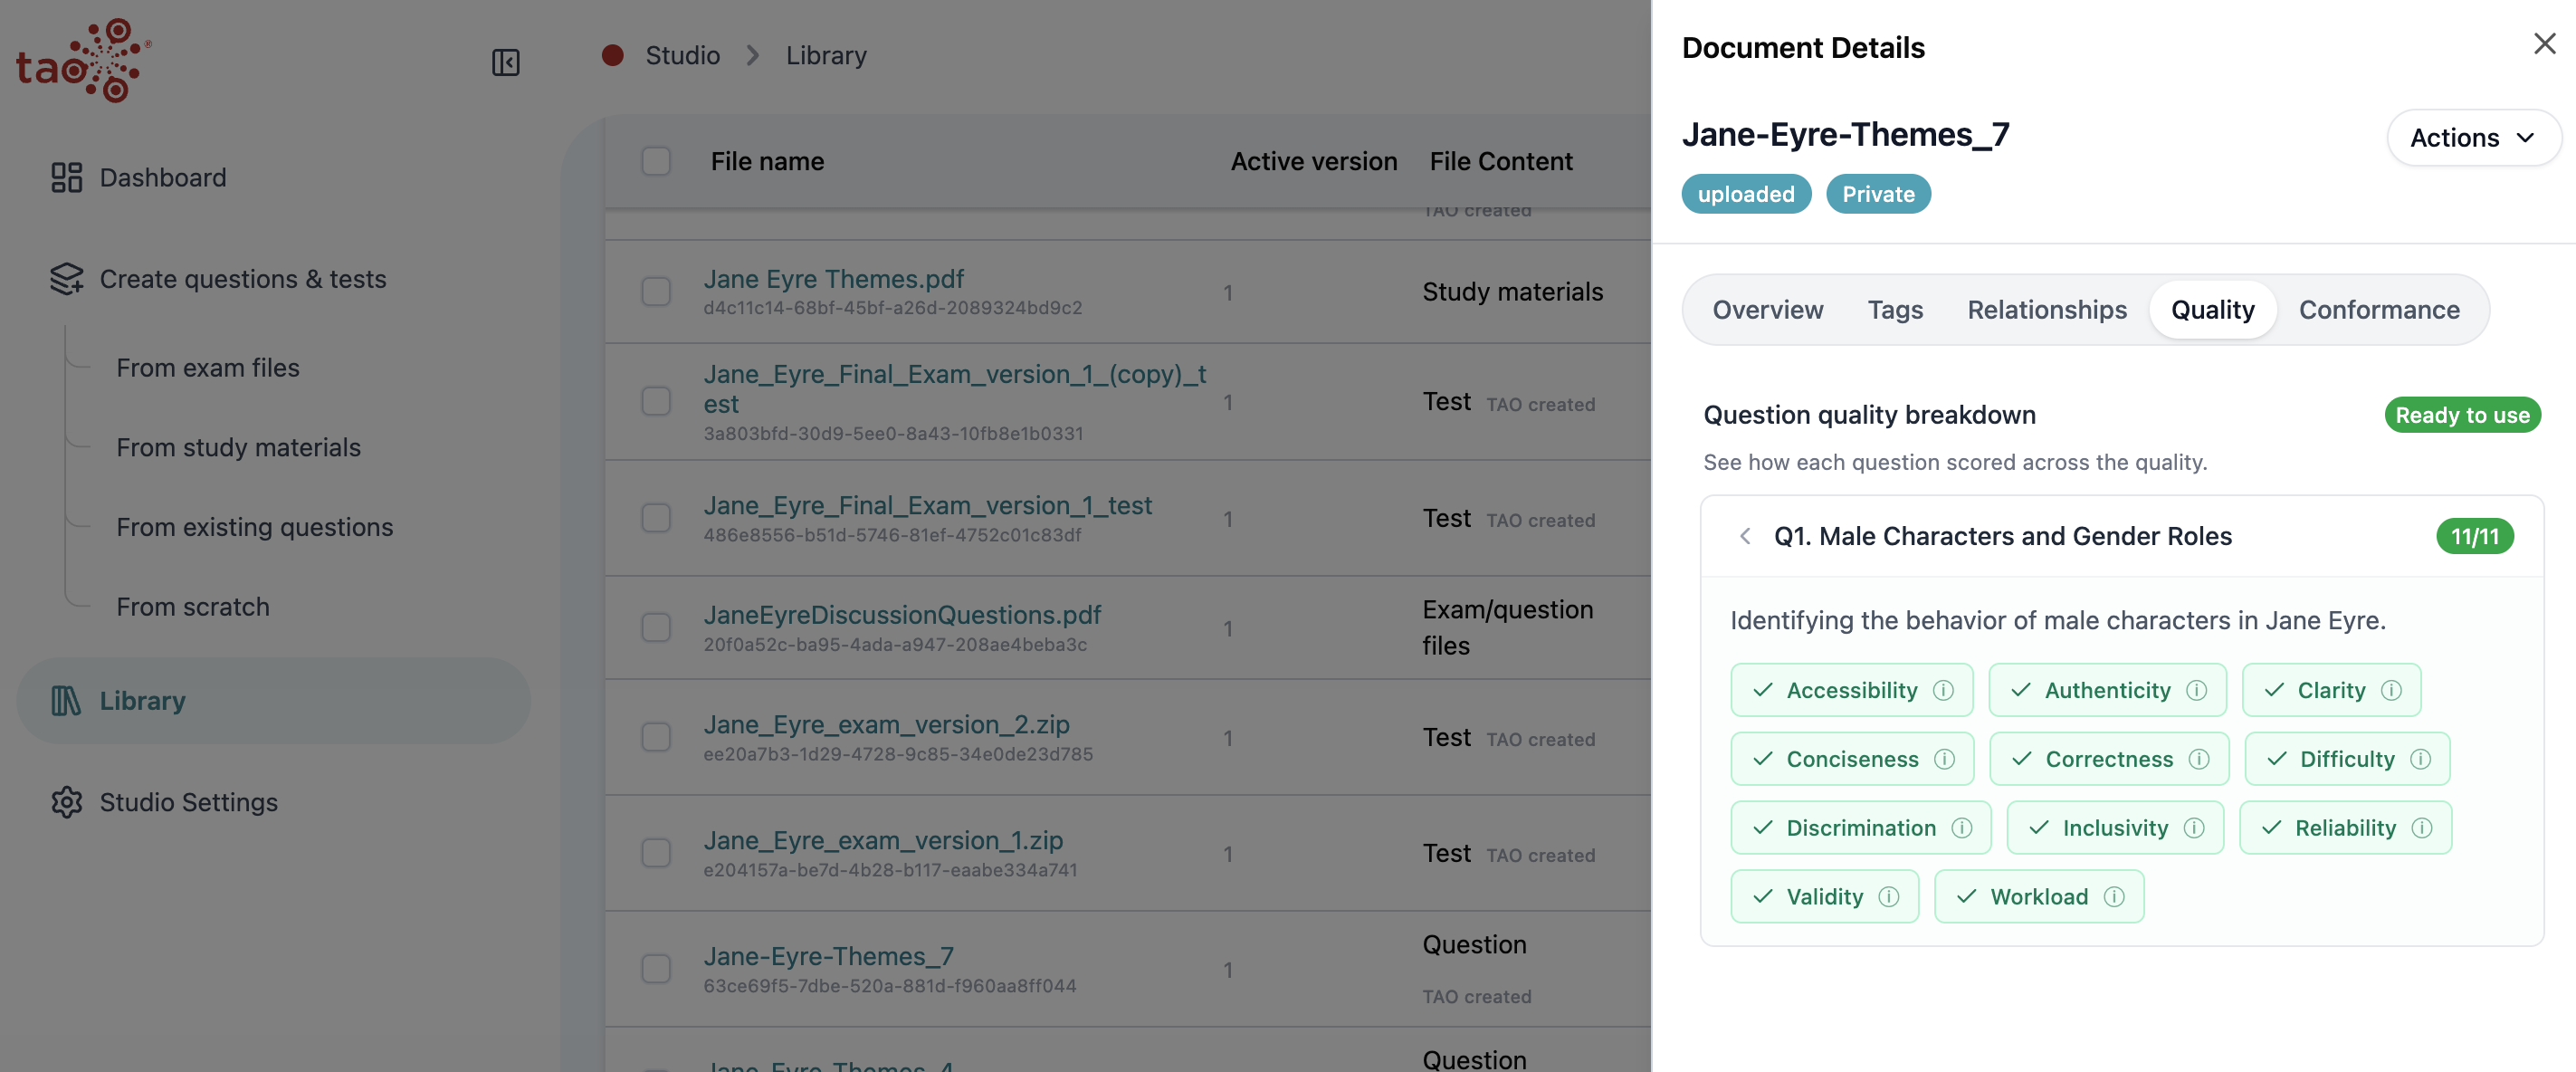Click info icon next to Reliability

tap(2422, 828)
